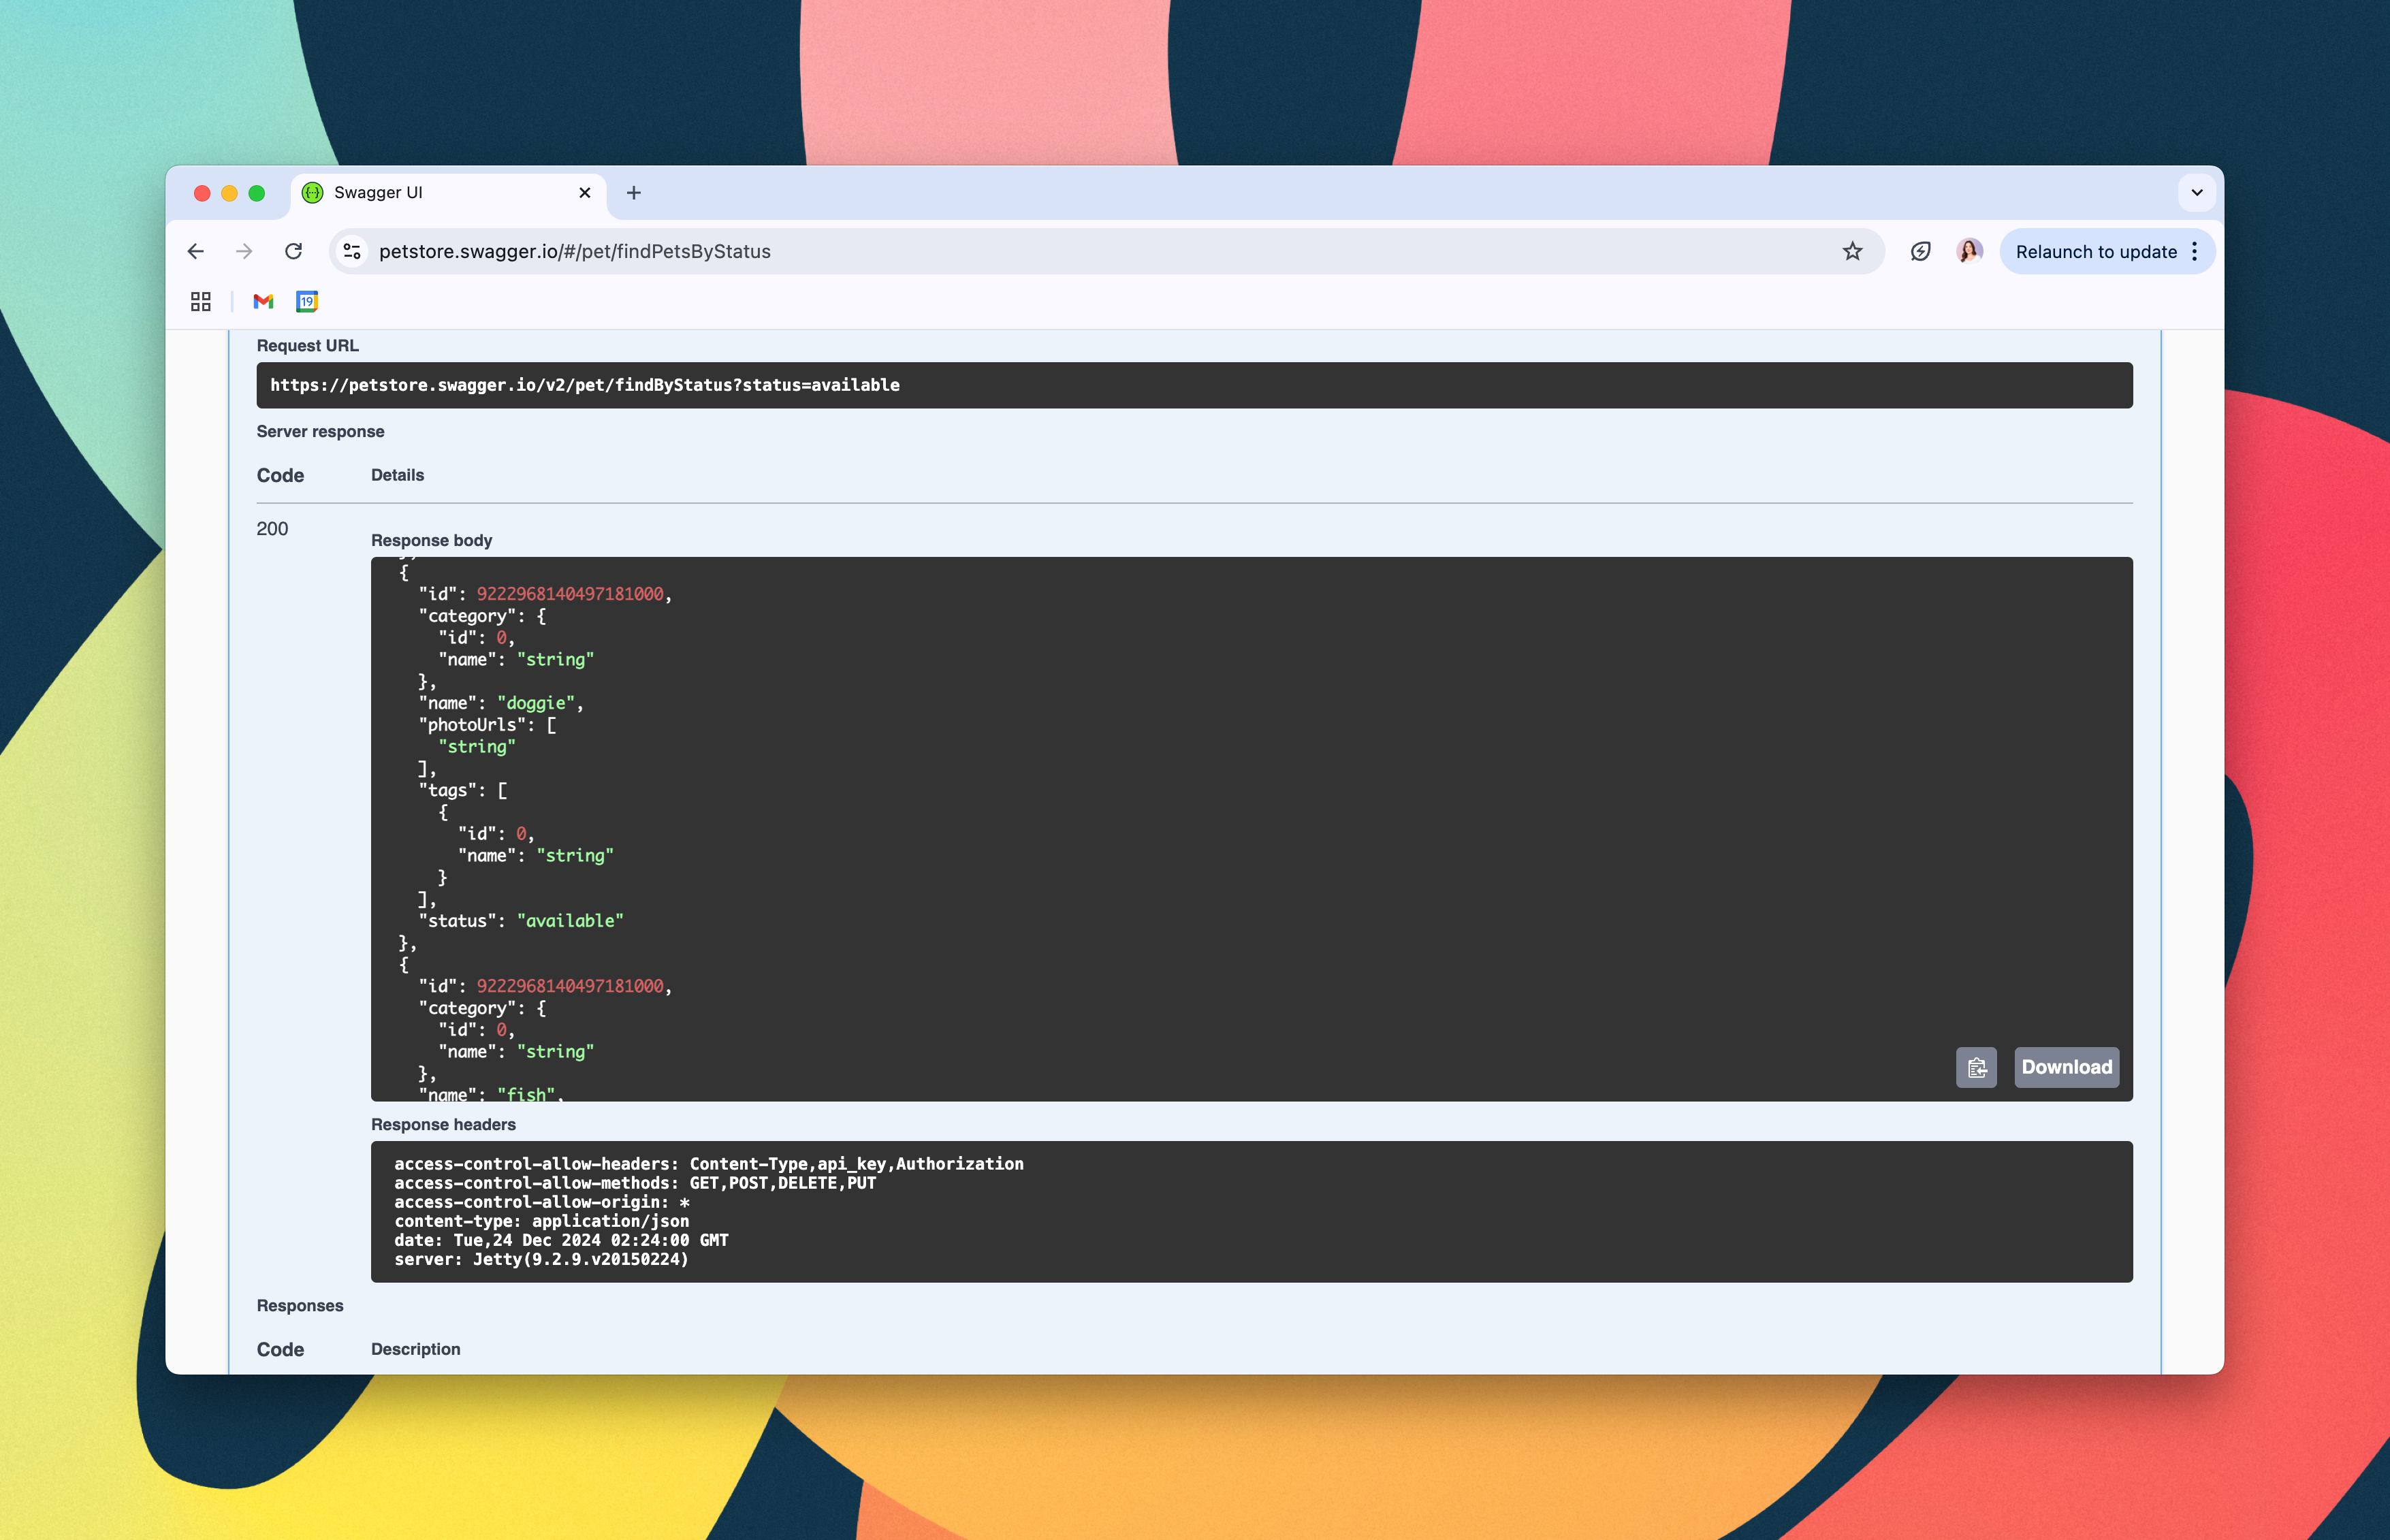Click the extension icon beside profile
The height and width of the screenshot is (1540, 2390).
pos(1920,251)
